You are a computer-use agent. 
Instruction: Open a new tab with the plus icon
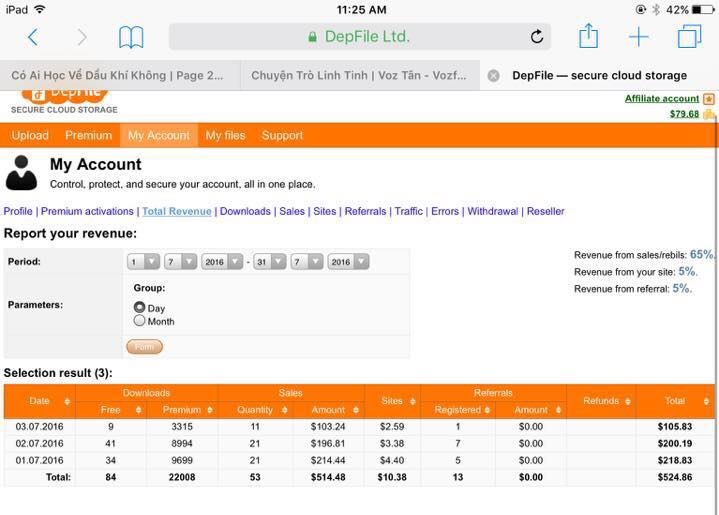pos(638,38)
